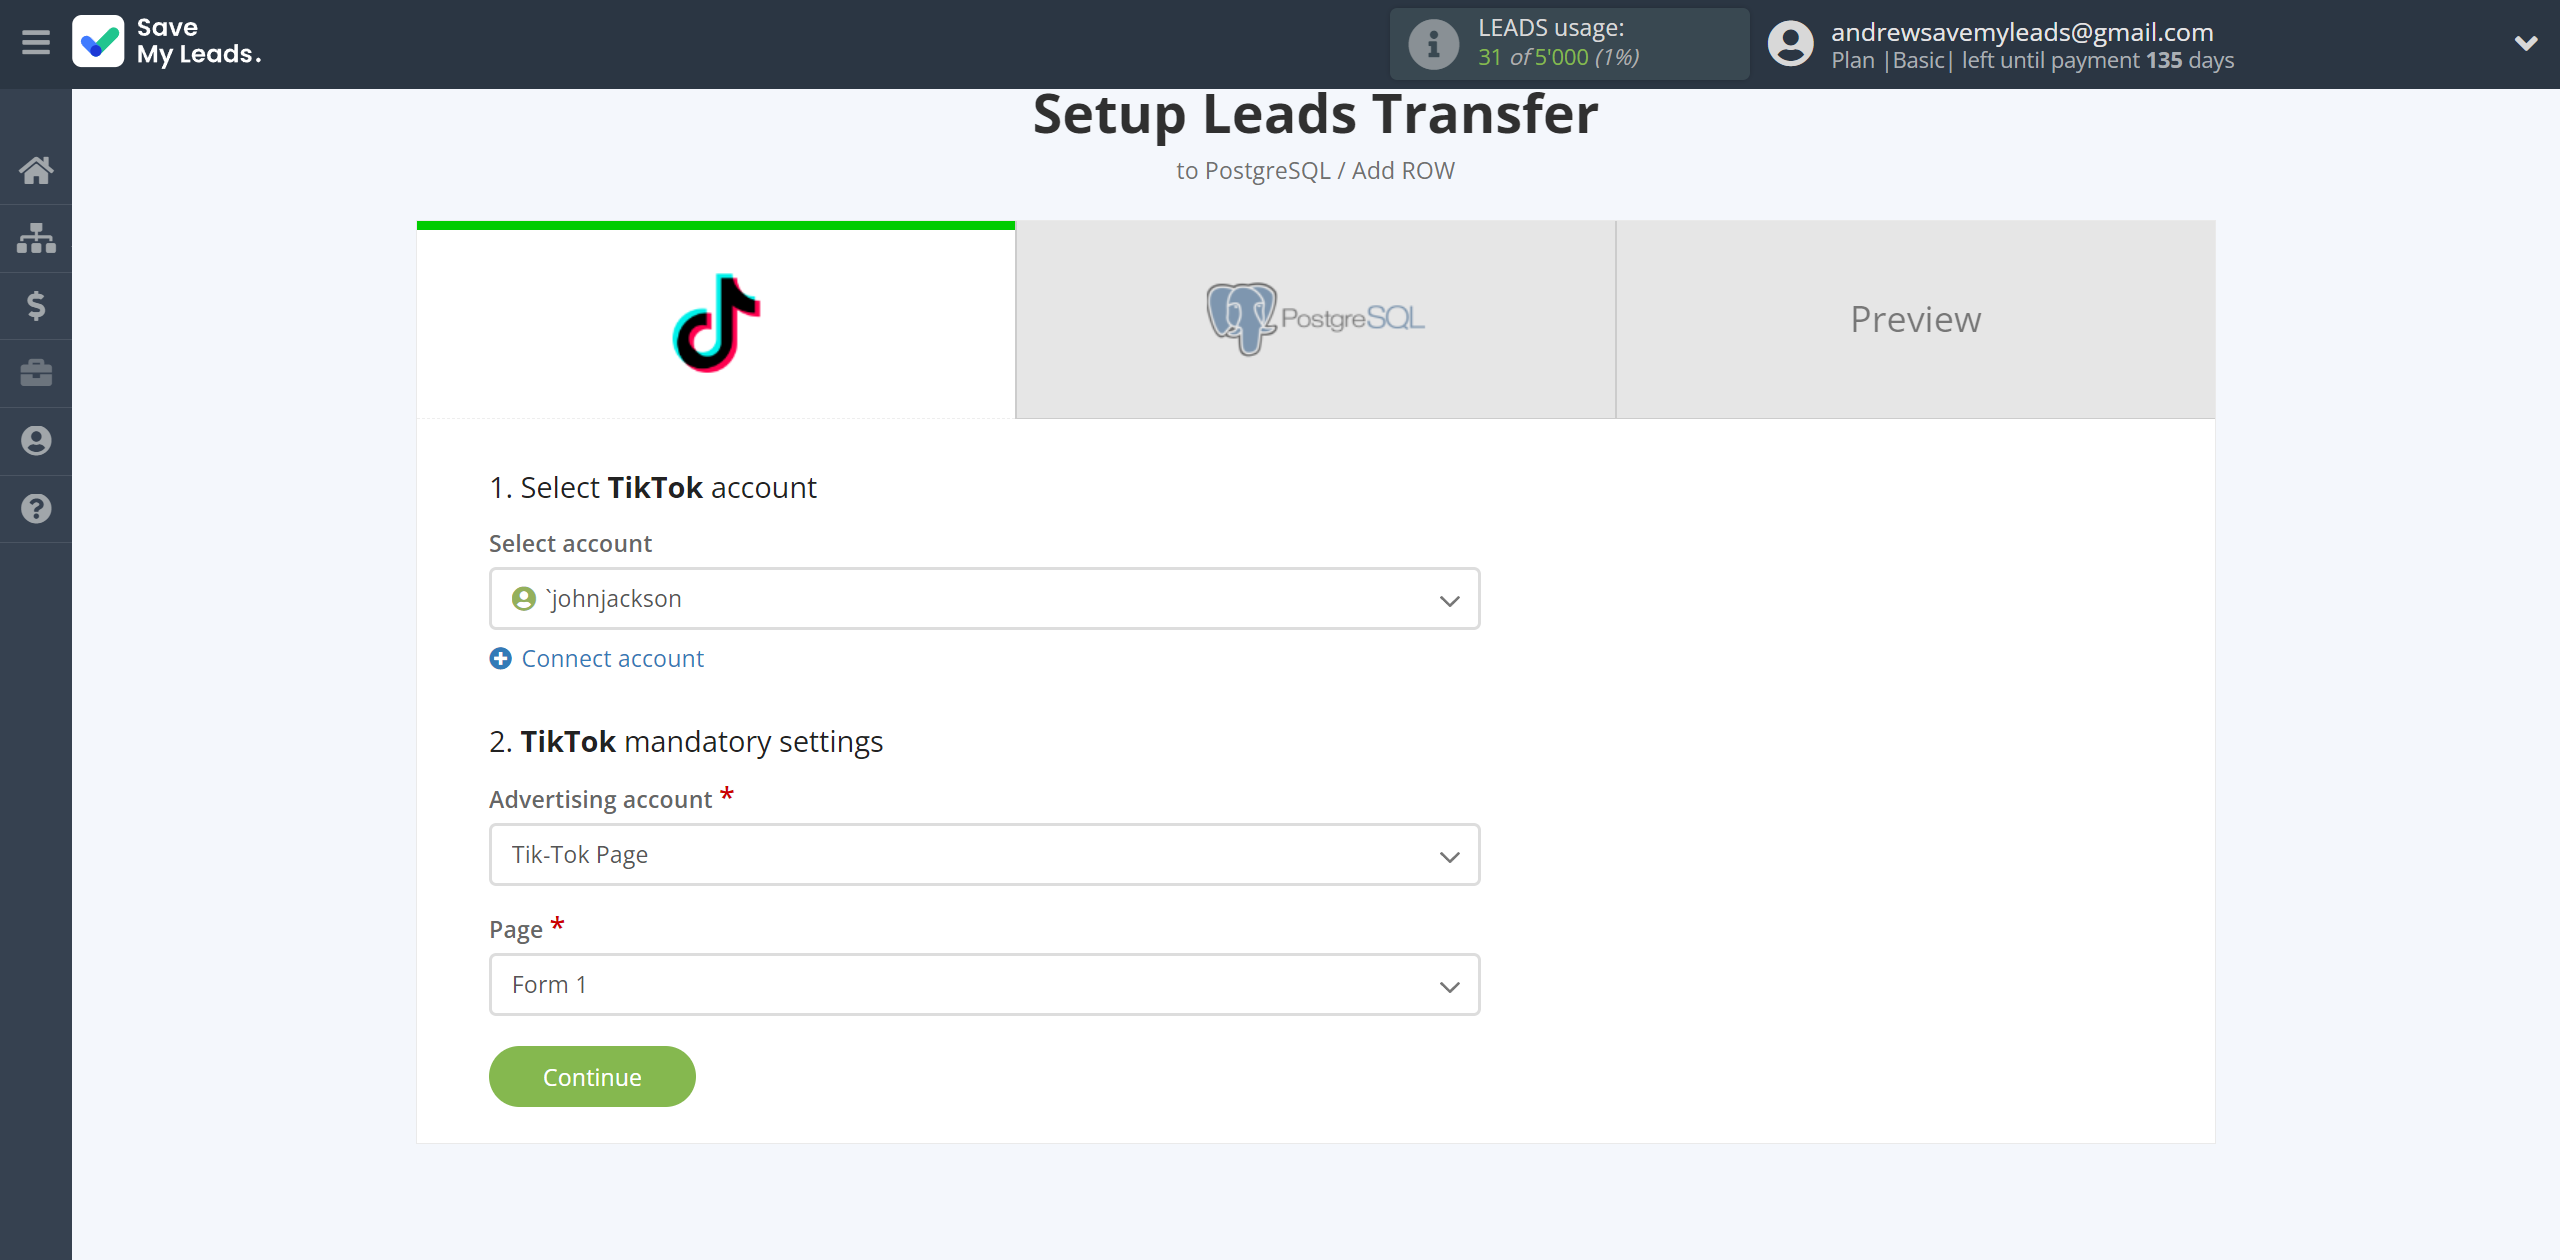The height and width of the screenshot is (1260, 2560).
Task: Click the Continue button
Action: tap(591, 1077)
